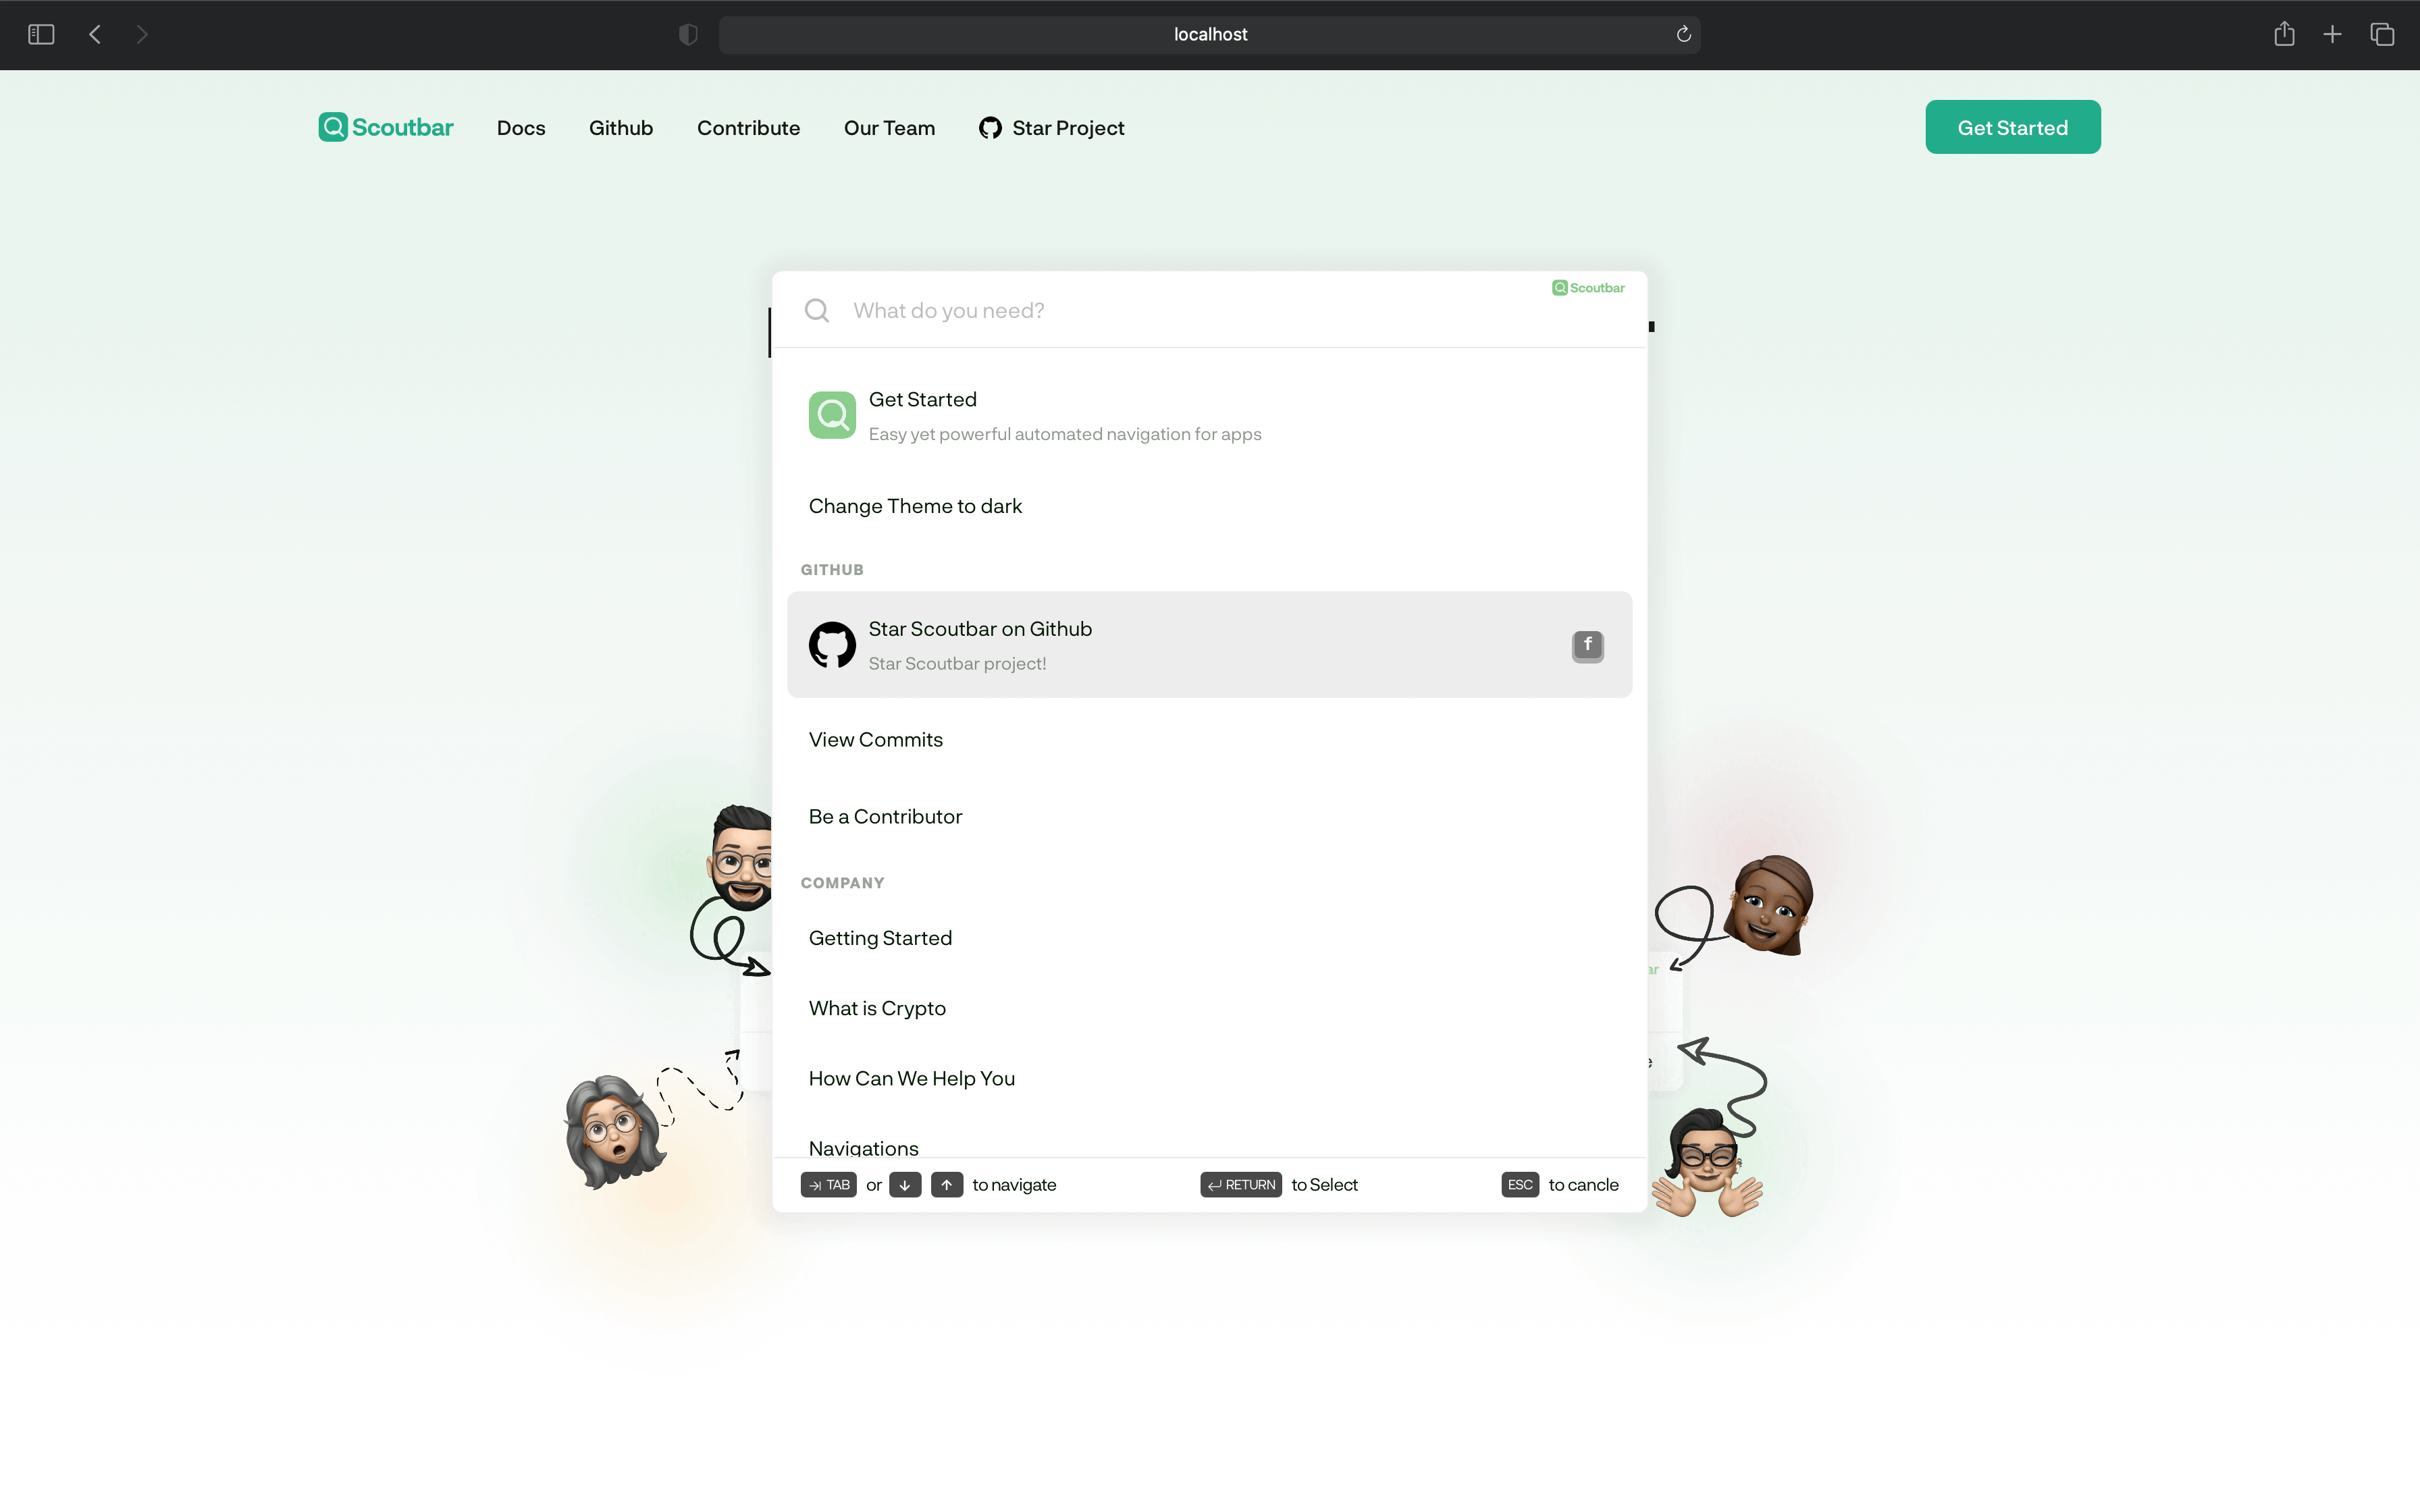Open the browser share icon
2420x1512 pixels.
(x=2284, y=34)
